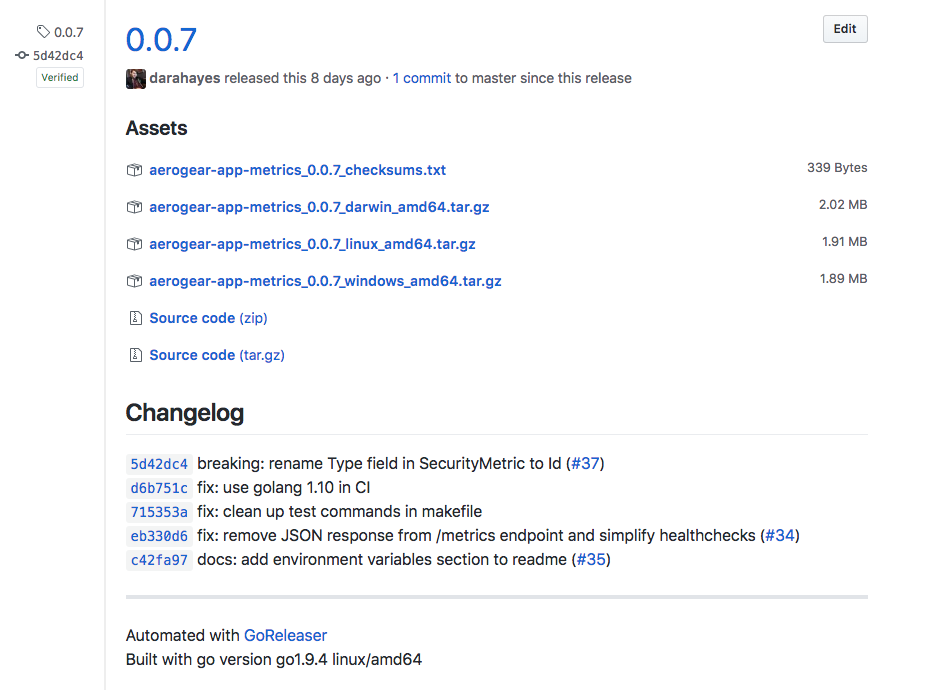
Task: Click the tag icon beside 0.0.7
Action: (43, 31)
